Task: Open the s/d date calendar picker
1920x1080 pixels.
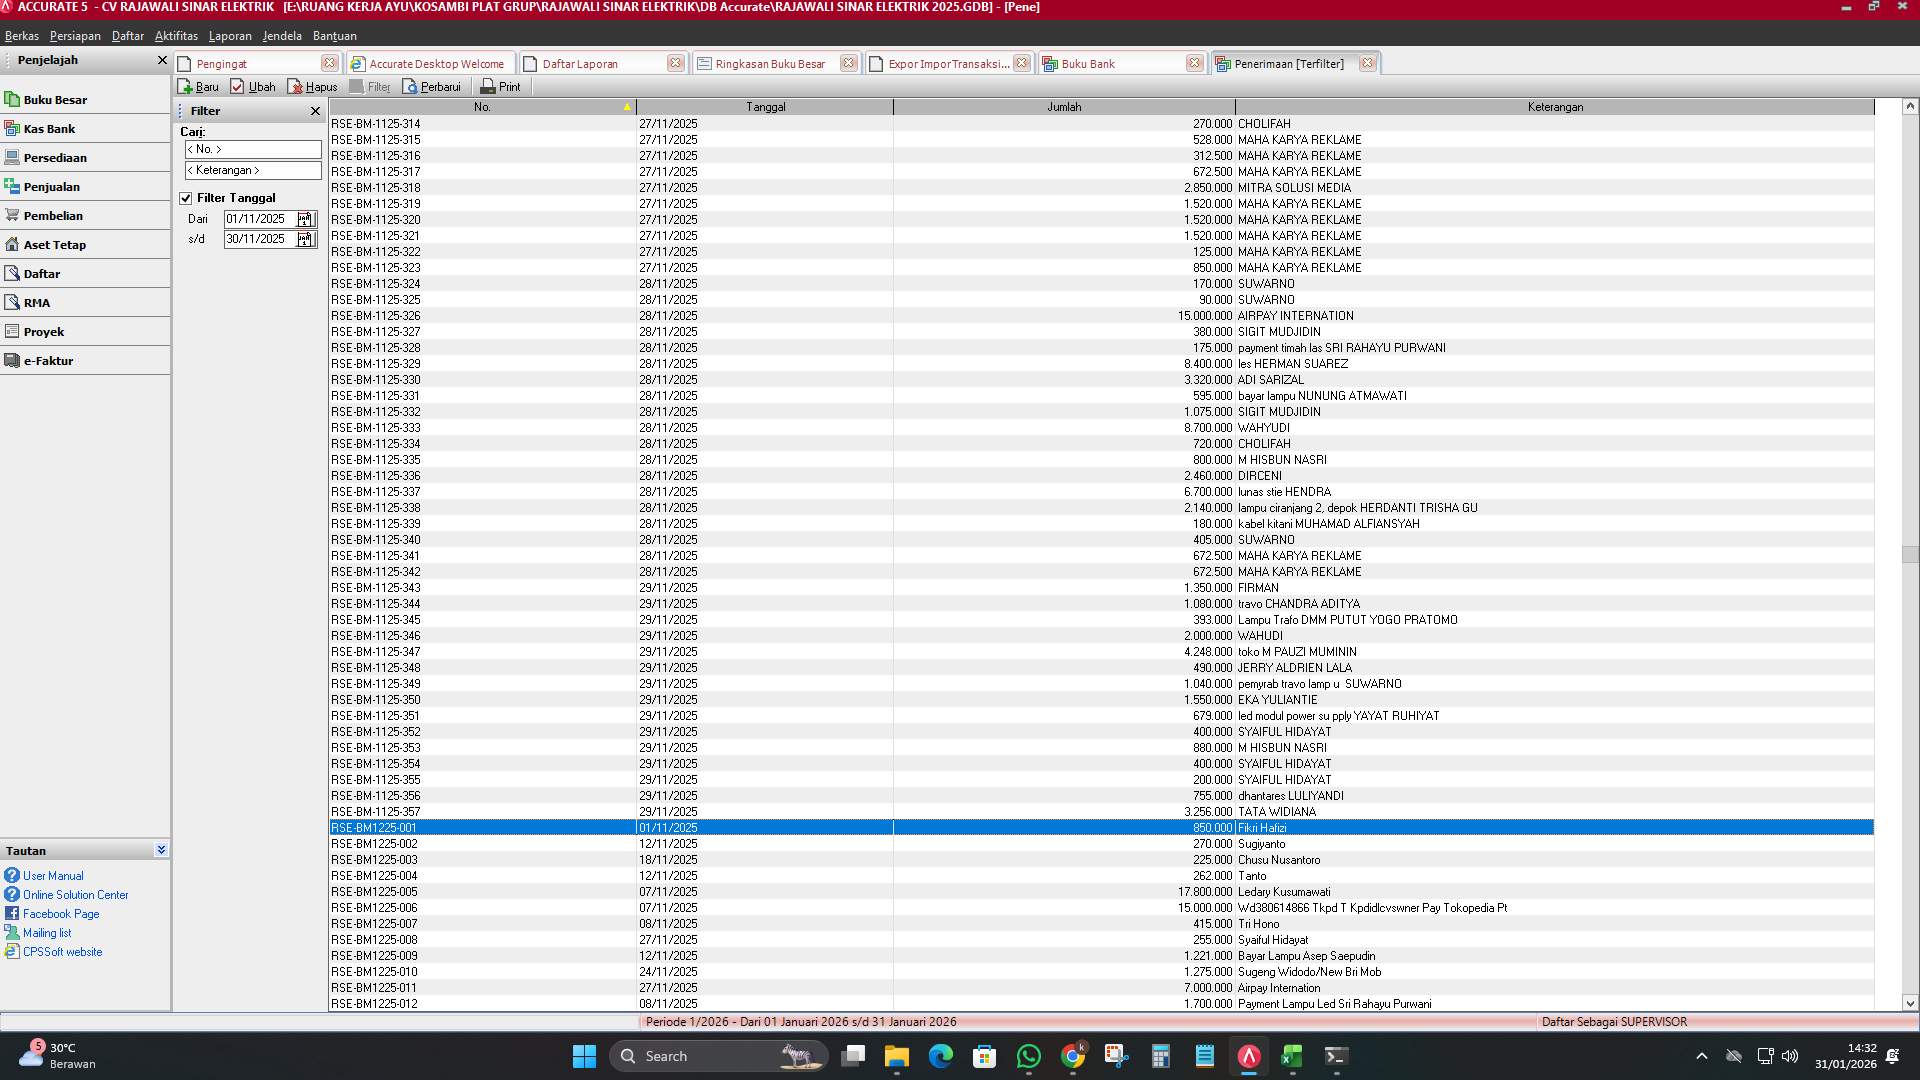Action: pos(305,239)
